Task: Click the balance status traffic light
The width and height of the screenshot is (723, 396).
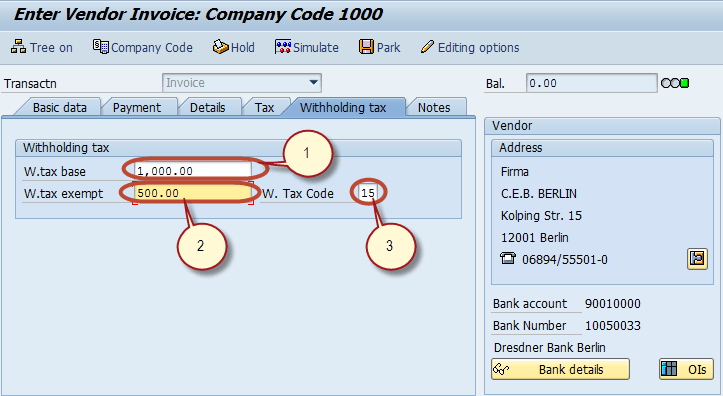Action: pos(675,83)
